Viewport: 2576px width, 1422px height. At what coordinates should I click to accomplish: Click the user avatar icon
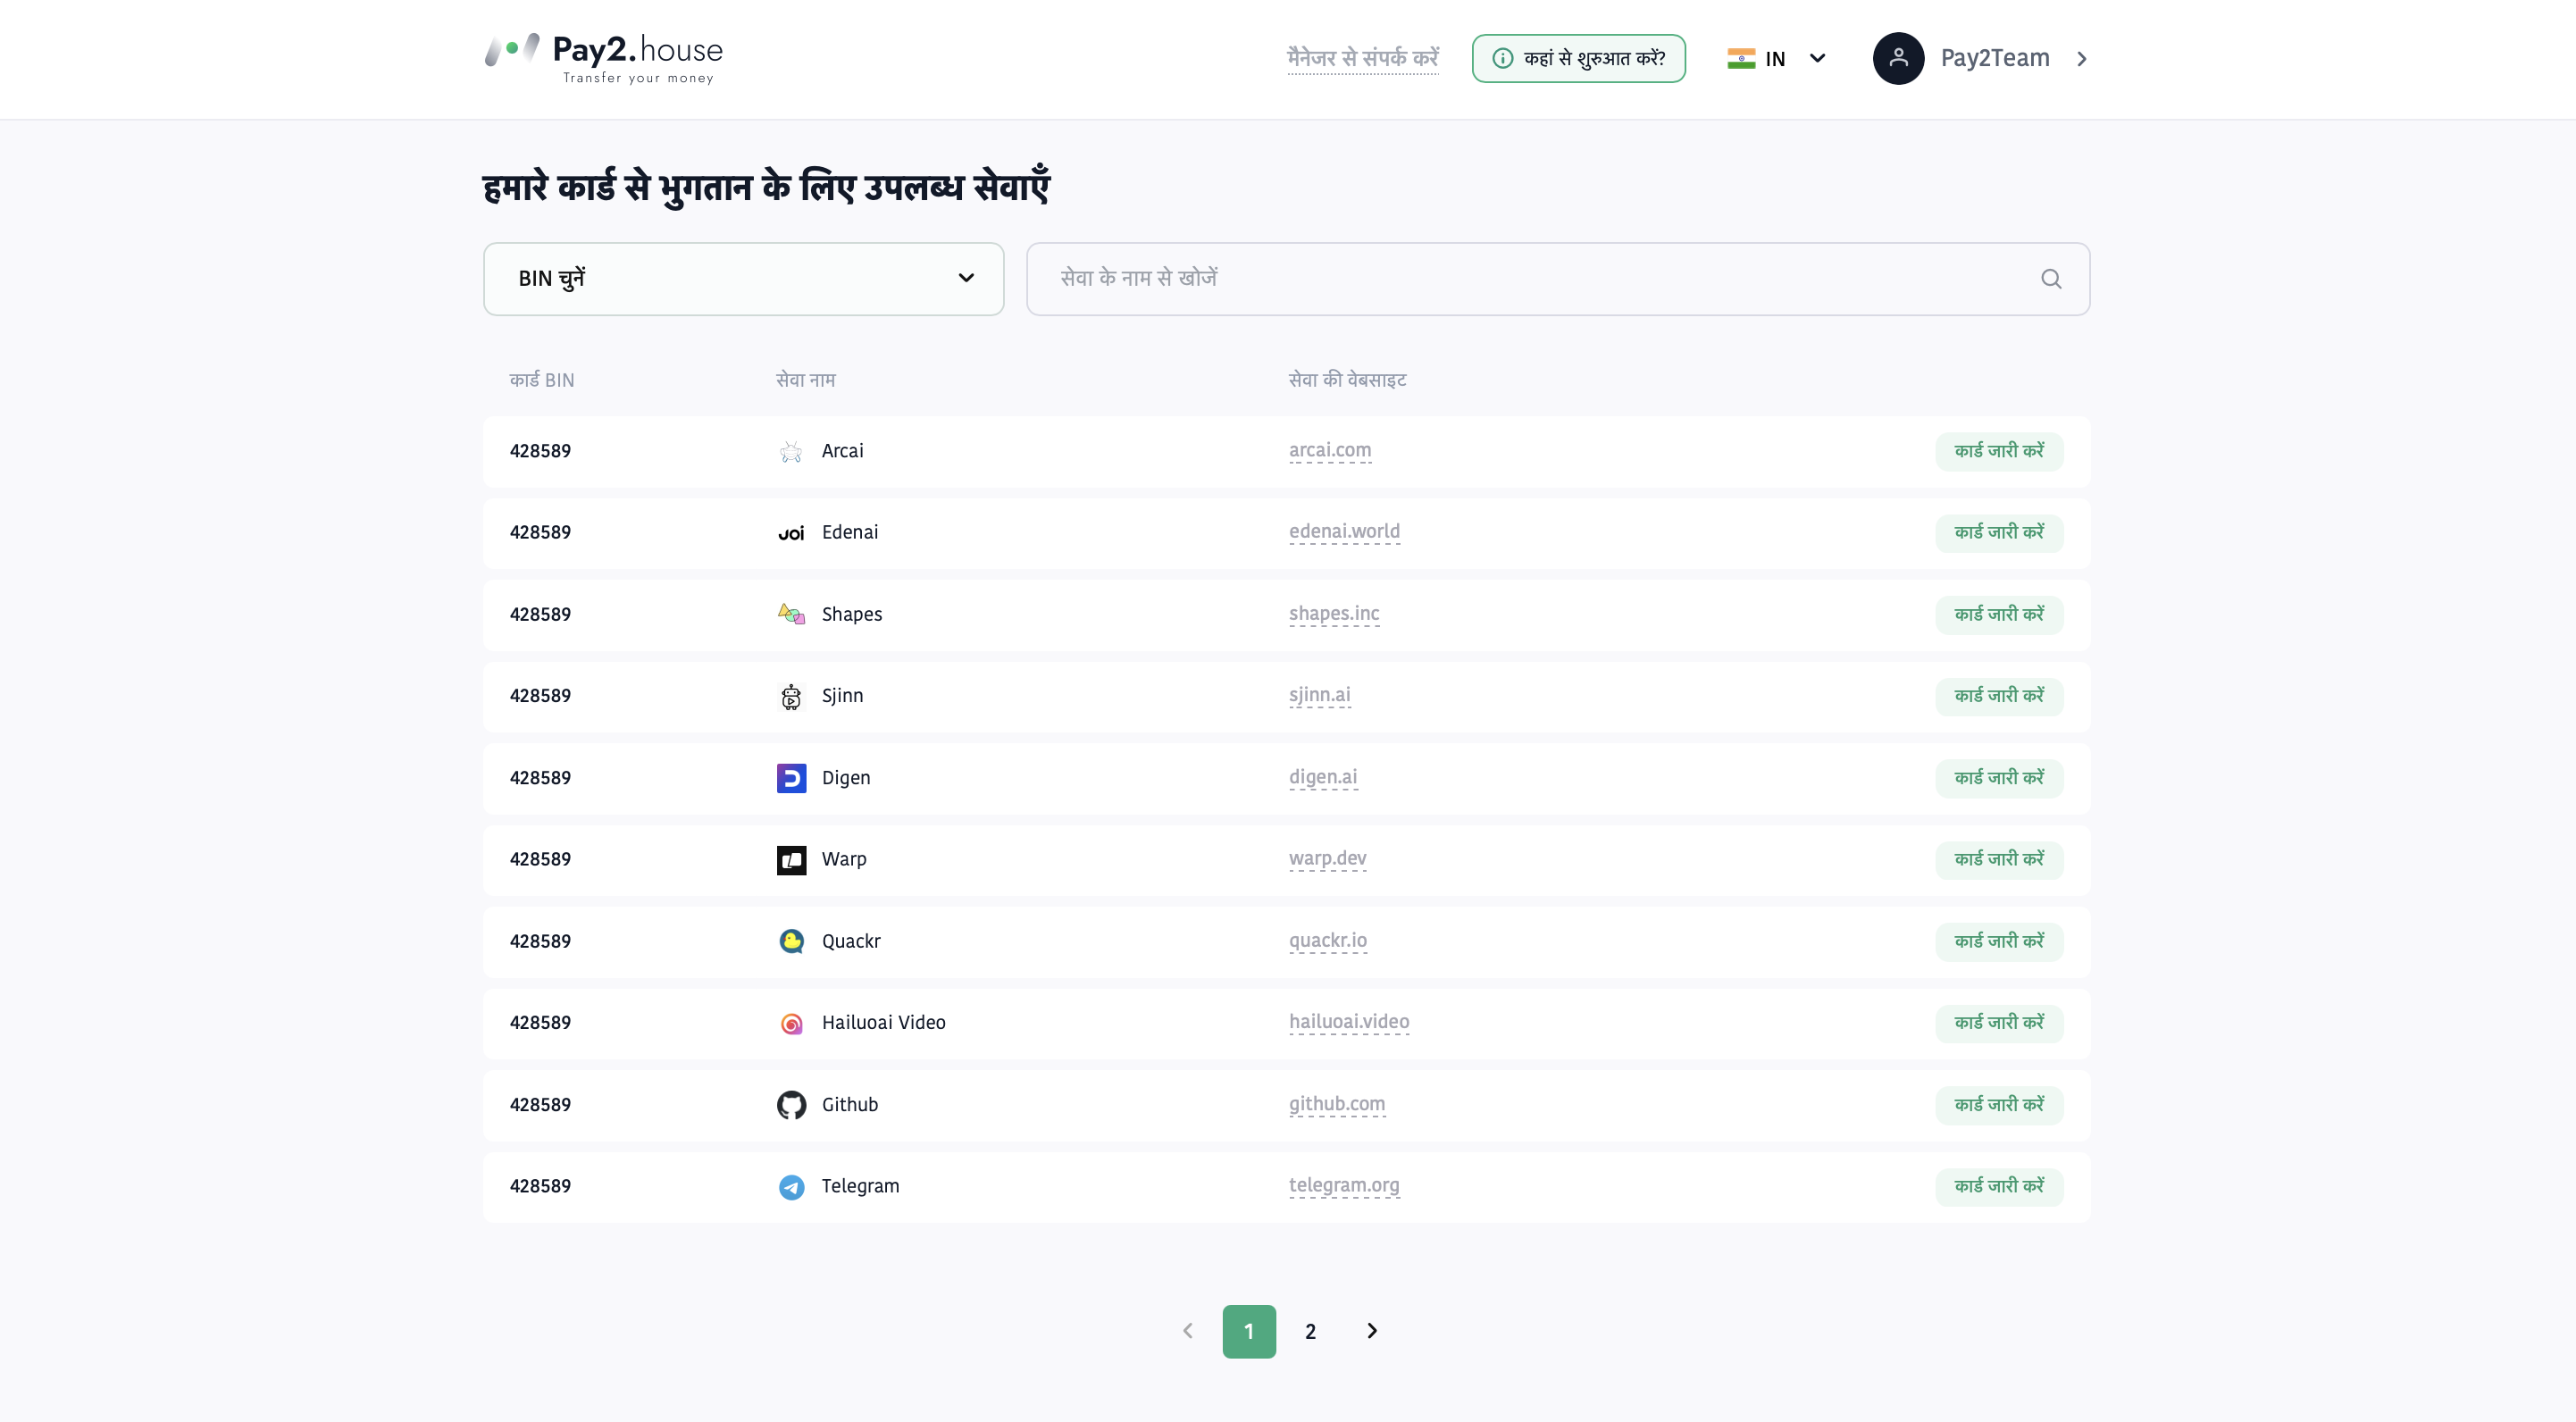(x=1898, y=58)
